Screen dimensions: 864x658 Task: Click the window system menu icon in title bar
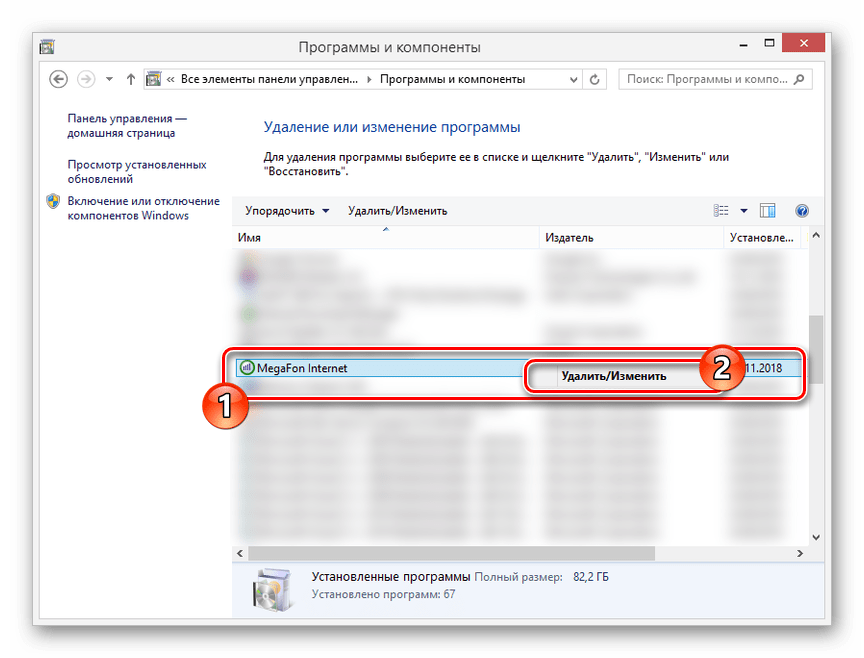pyautogui.click(x=47, y=47)
